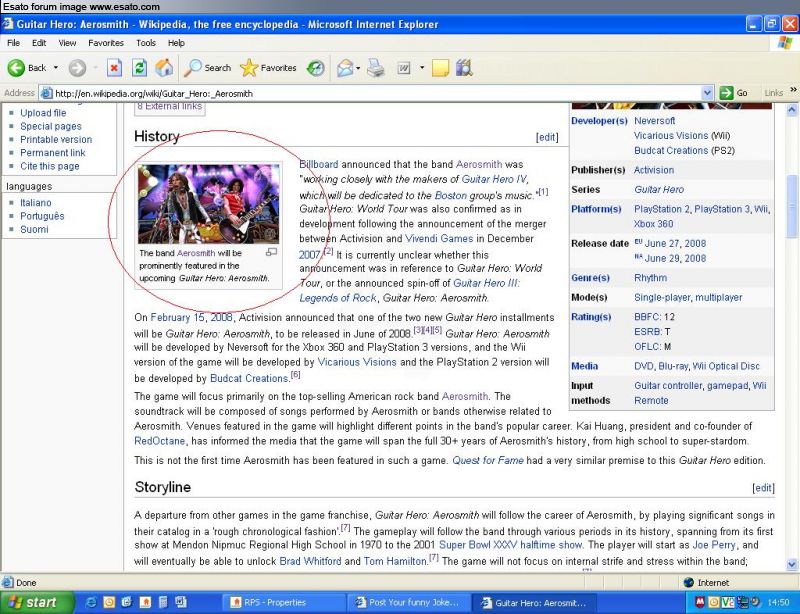
Task: Click the 14:50 system tray clock
Action: [x=777, y=602]
